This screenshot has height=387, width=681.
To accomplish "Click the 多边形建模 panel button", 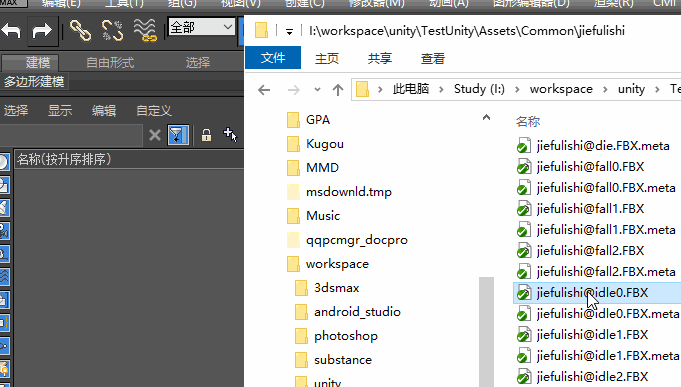I will (34, 82).
